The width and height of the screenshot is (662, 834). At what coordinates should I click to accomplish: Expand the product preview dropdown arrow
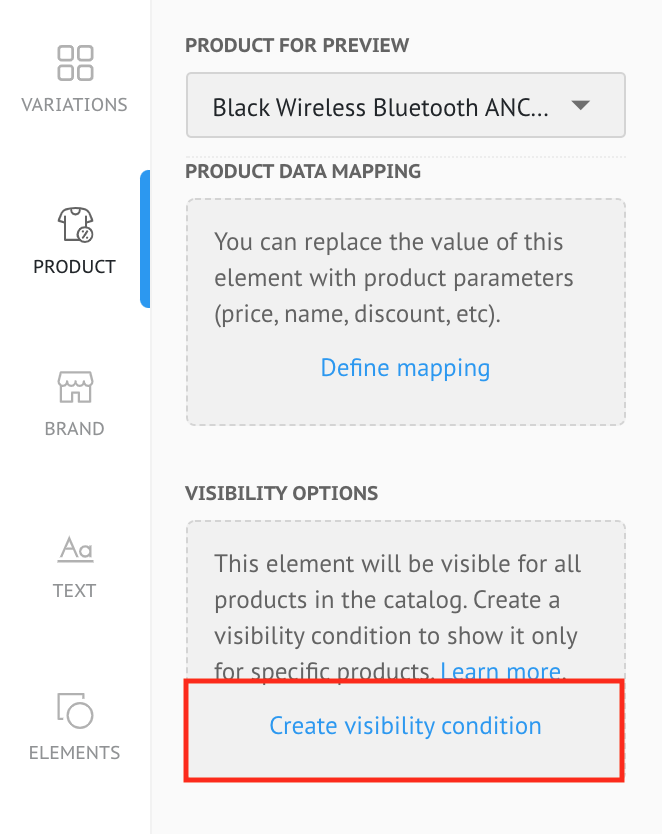[x=581, y=105]
